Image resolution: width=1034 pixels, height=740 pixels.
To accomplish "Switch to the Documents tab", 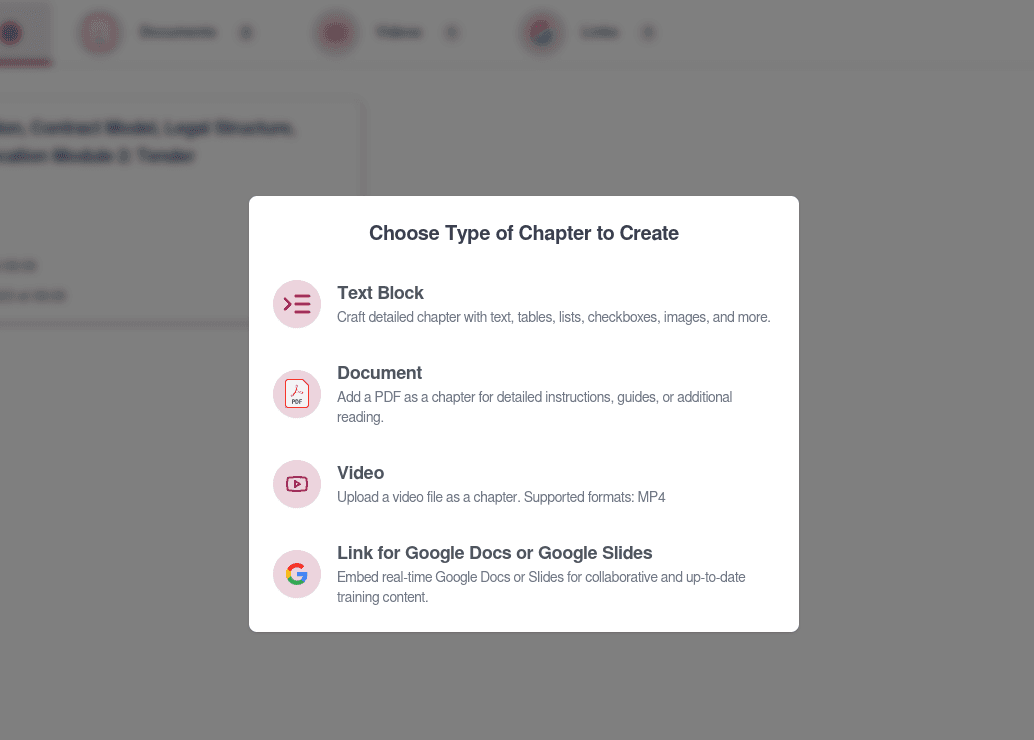I will pos(178,31).
